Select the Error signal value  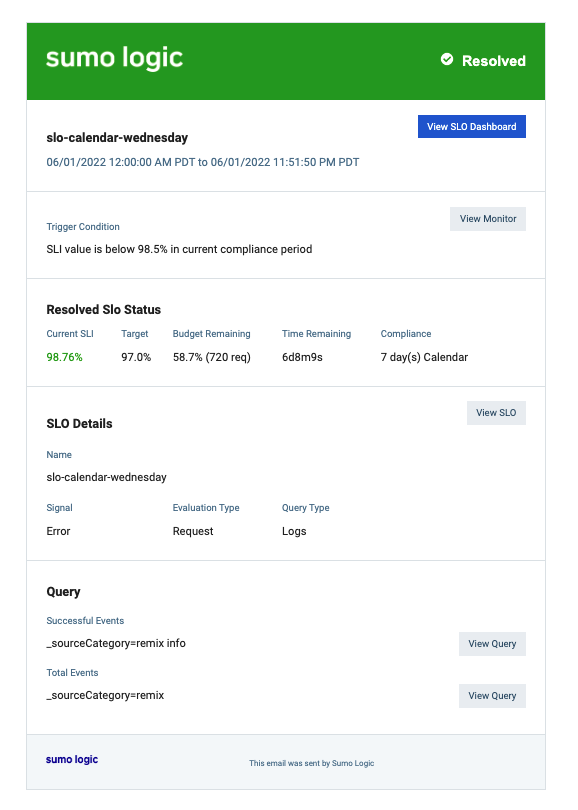[57, 530]
